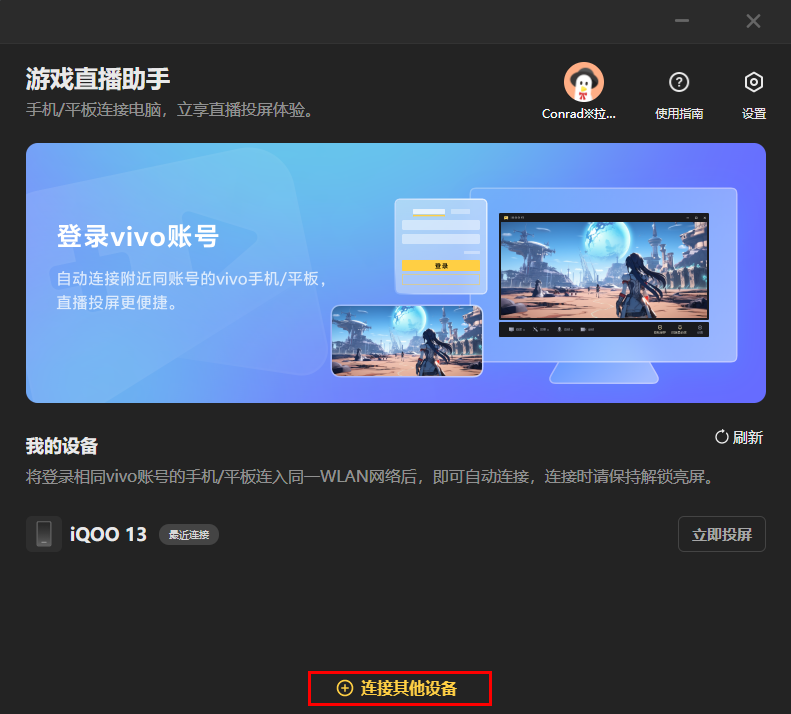Click the hexagon 设置 icon
This screenshot has width=791, height=714.
[754, 82]
